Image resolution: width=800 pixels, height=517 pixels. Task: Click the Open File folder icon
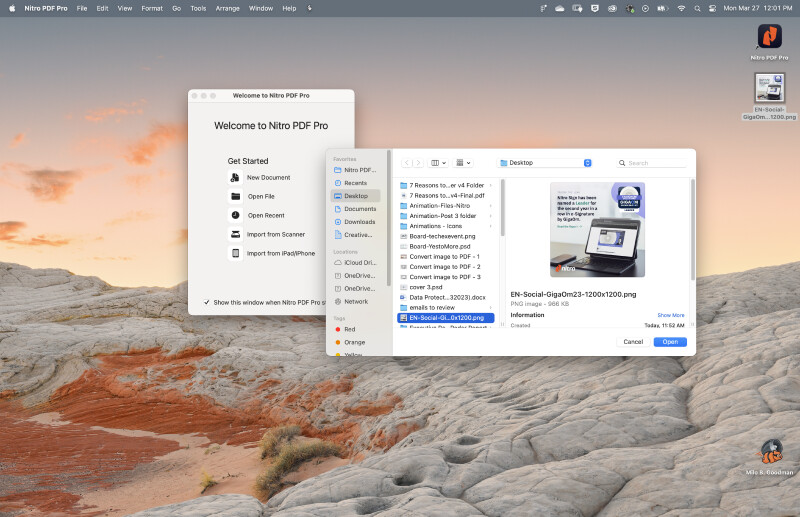(x=235, y=196)
